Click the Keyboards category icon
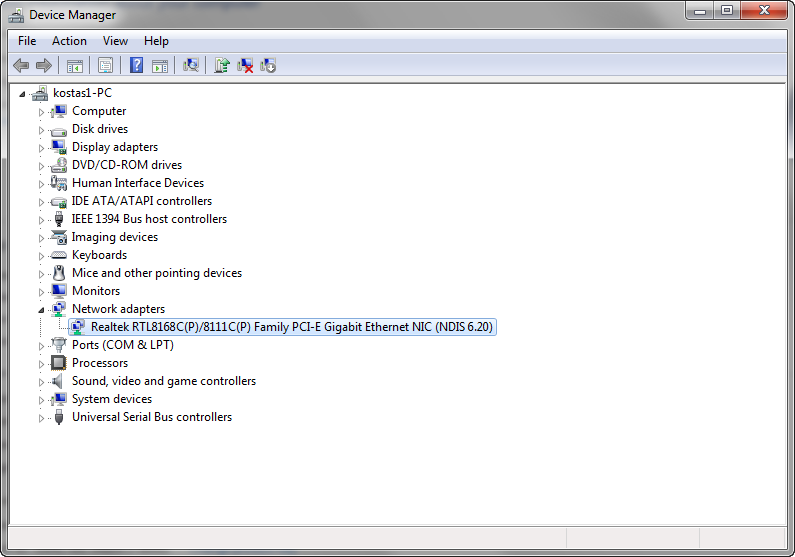 point(59,255)
